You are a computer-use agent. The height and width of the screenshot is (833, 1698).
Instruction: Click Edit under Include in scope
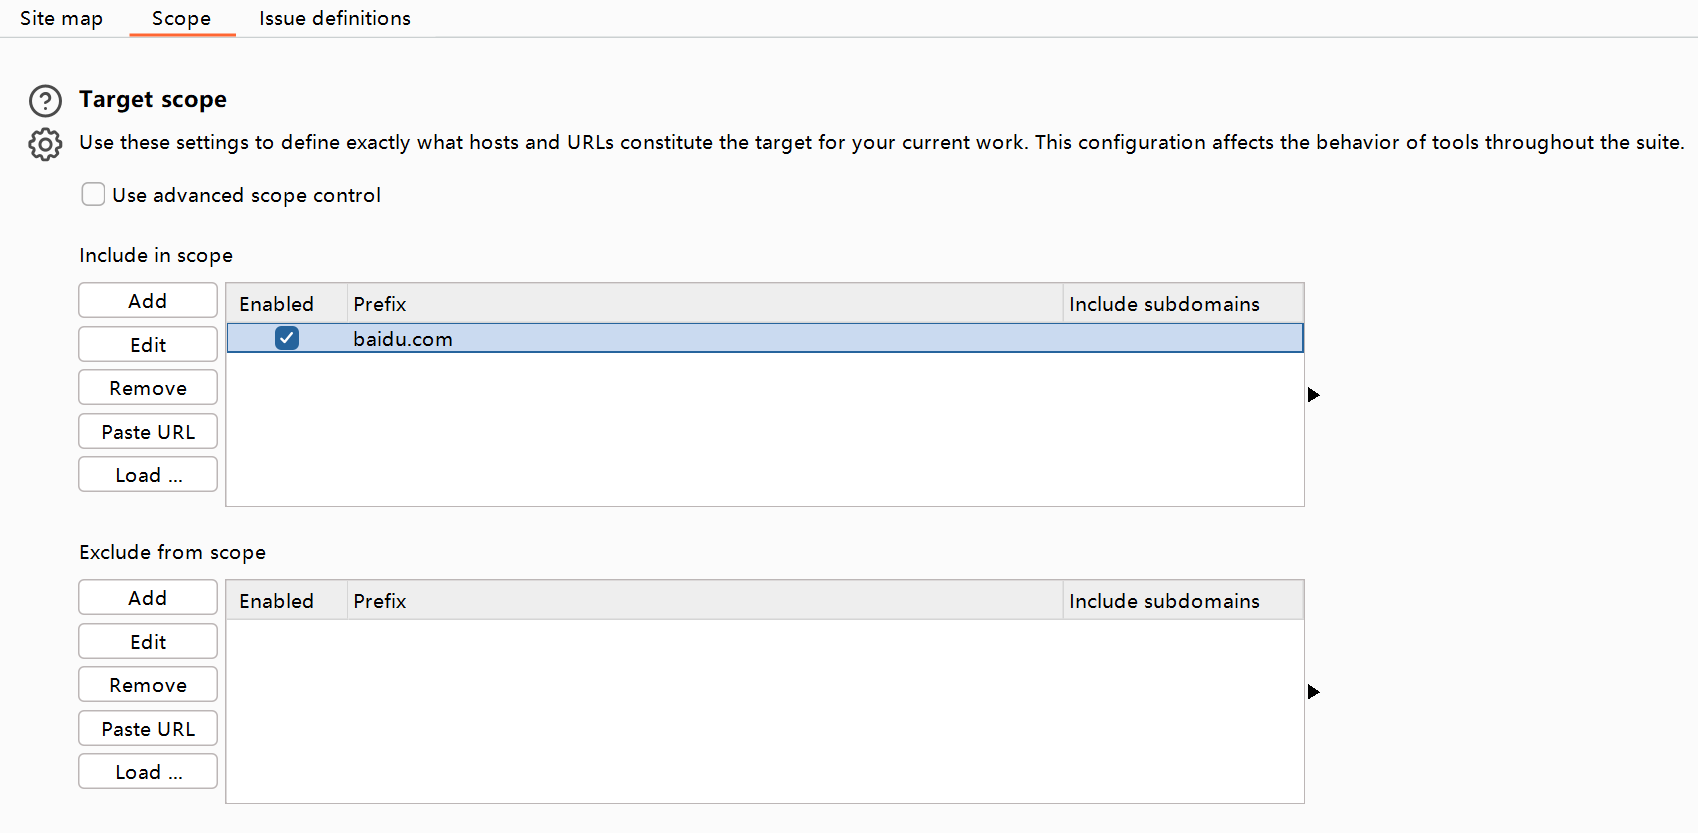(148, 344)
